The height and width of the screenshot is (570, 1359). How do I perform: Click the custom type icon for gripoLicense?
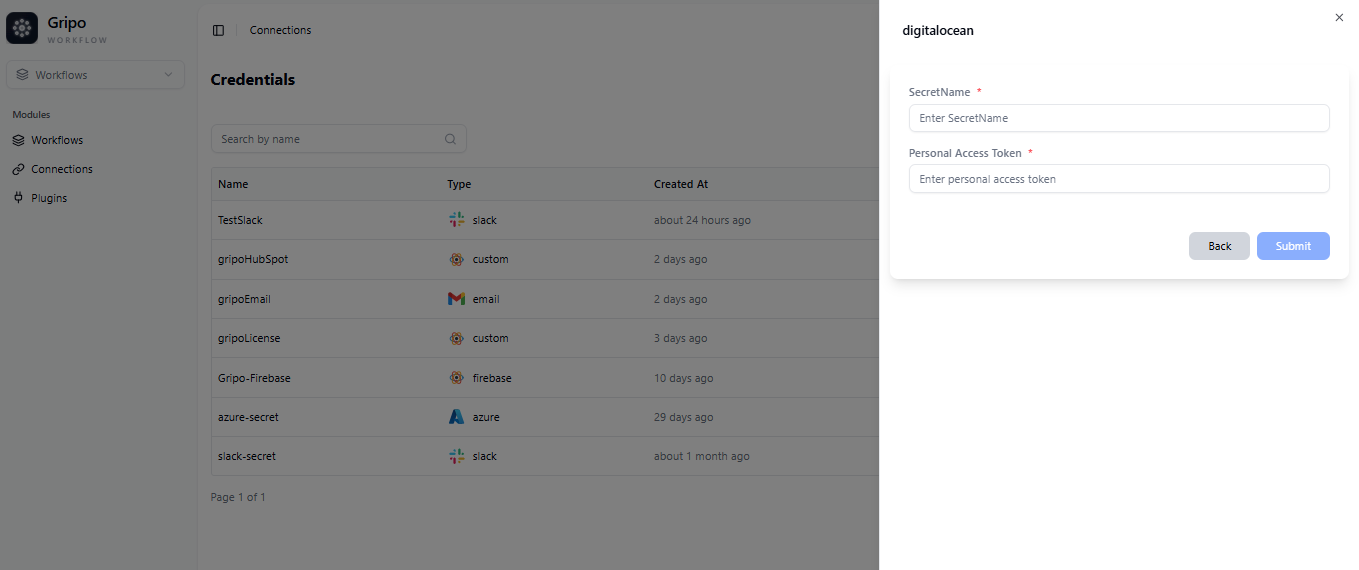tap(456, 338)
